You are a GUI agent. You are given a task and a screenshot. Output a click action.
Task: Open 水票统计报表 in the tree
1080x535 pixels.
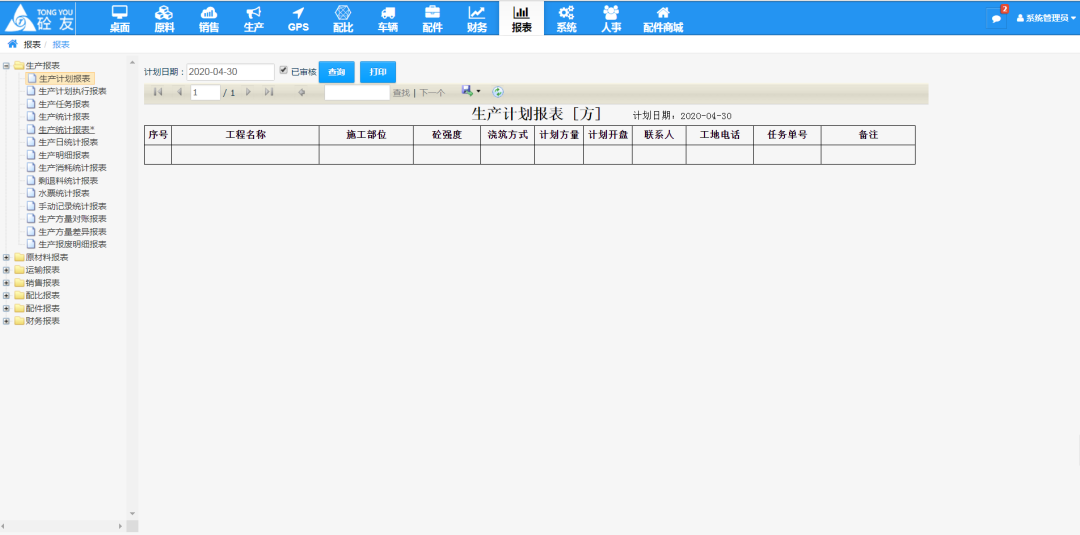tap(64, 193)
